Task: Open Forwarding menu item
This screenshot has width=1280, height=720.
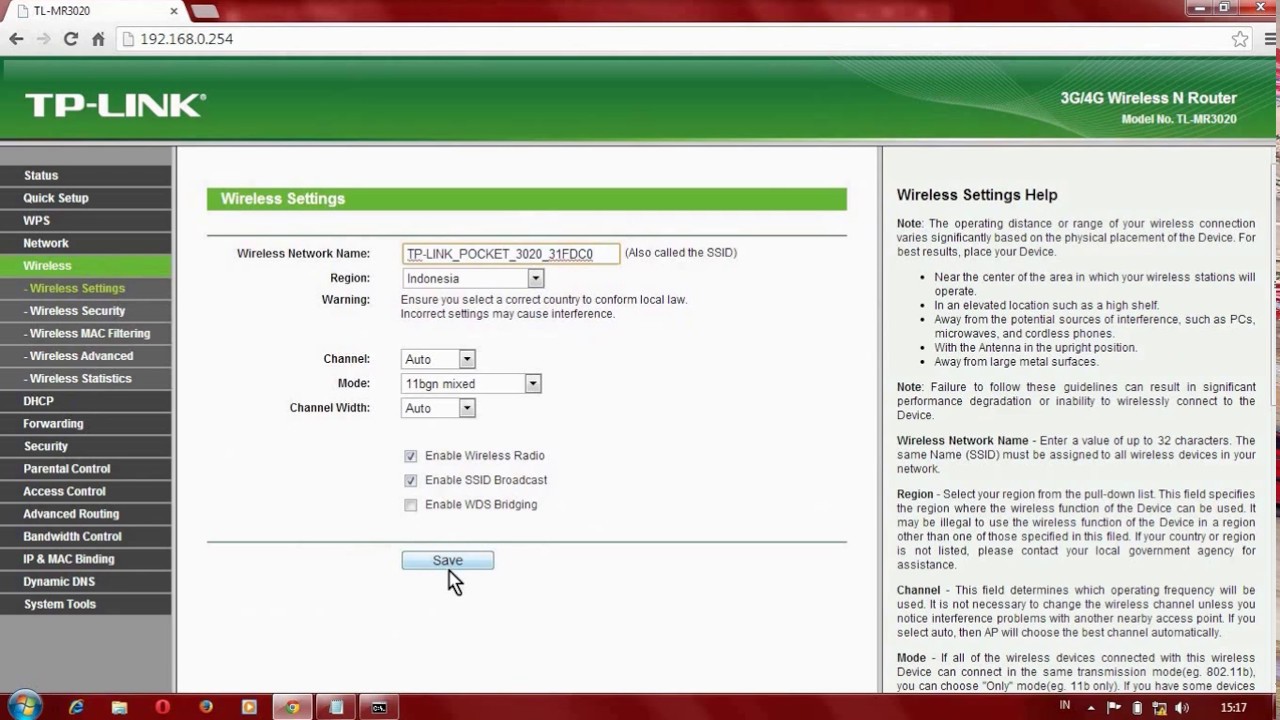Action: 86,424
